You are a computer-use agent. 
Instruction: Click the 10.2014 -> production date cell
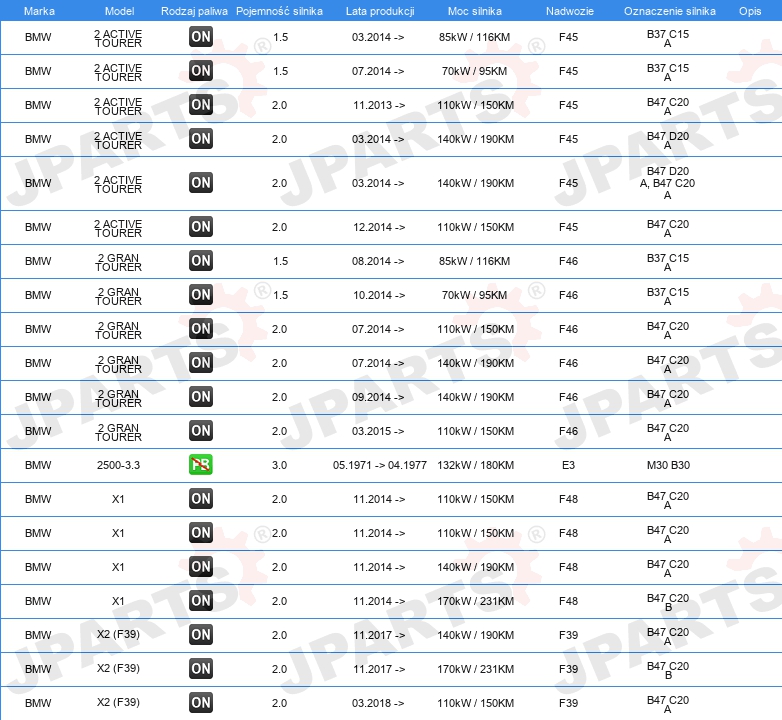coord(379,295)
